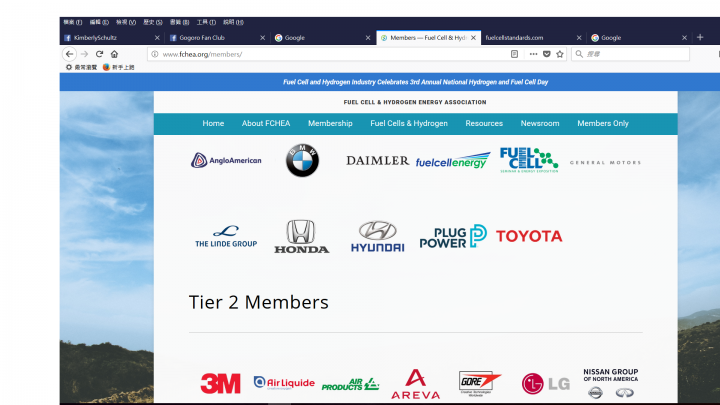This screenshot has height=405, width=720.
Task: Open the Firefox getting started bookmark
Action: tap(118, 67)
